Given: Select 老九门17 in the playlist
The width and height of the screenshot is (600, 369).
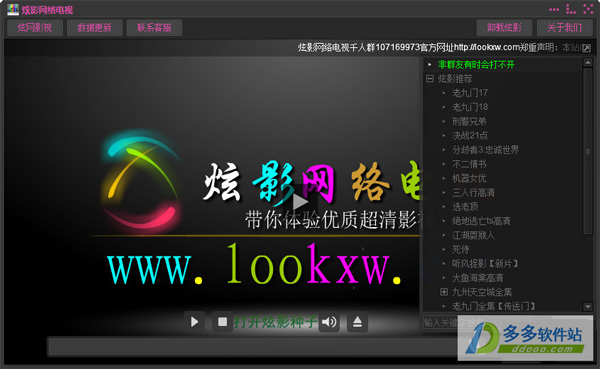Looking at the screenshot, I should tap(470, 93).
